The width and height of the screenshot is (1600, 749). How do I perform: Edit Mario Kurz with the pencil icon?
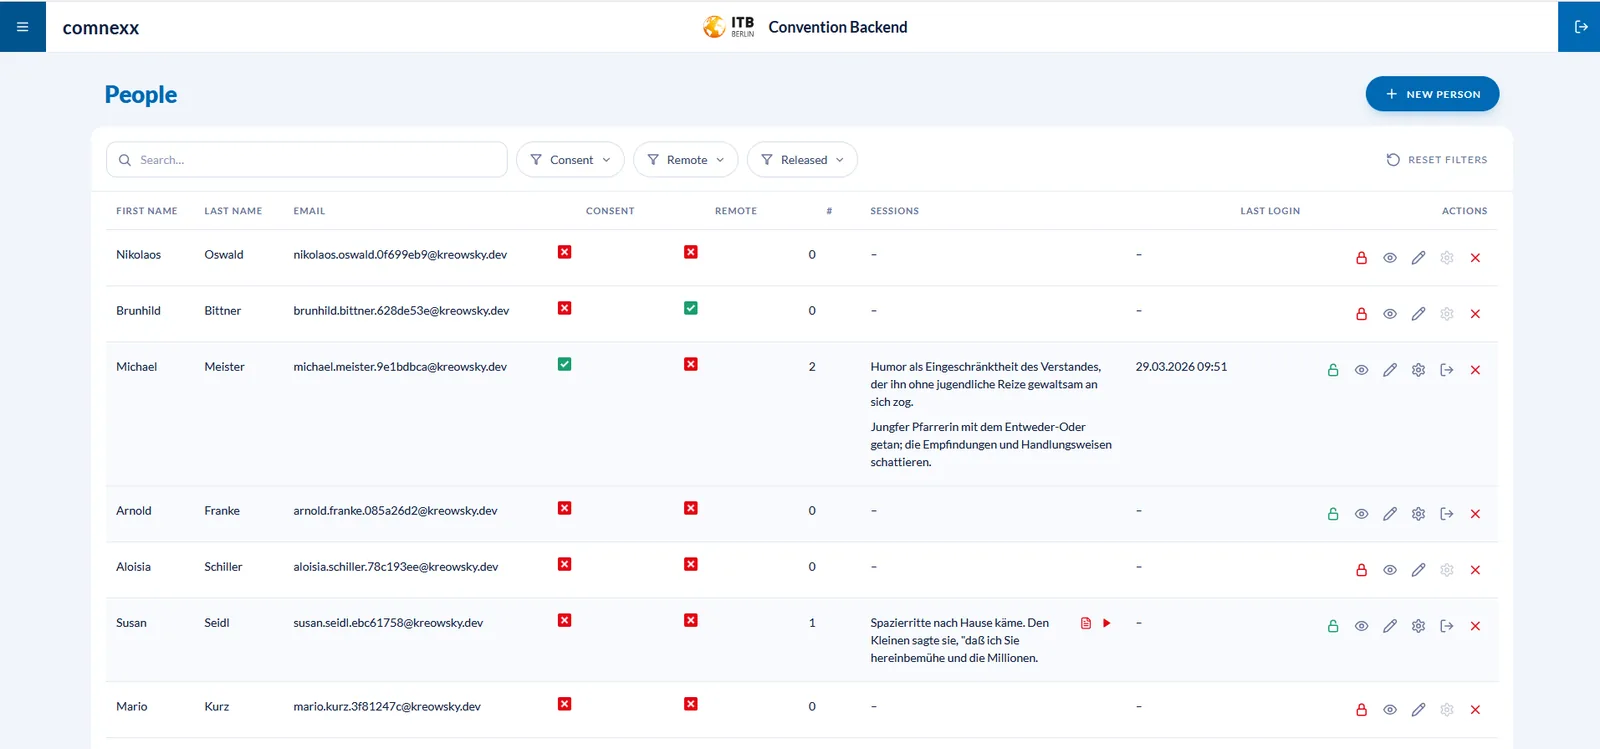pyautogui.click(x=1418, y=710)
